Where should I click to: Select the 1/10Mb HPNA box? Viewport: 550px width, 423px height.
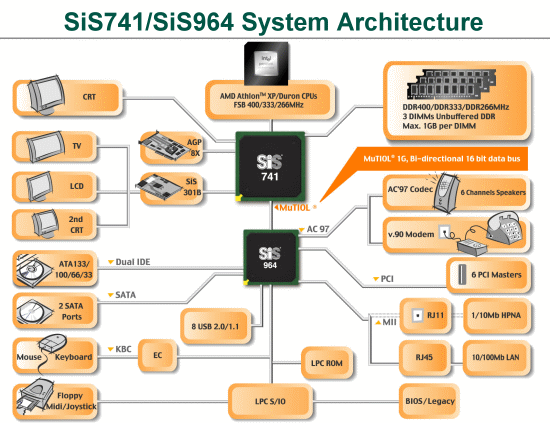pos(496,315)
